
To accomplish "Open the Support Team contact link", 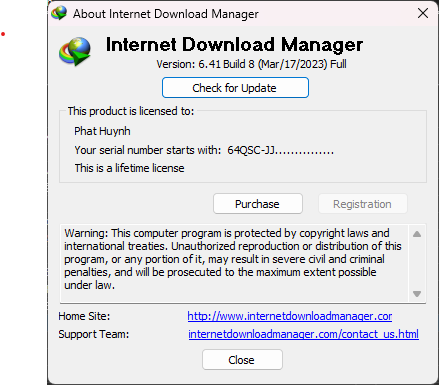I will 303,334.
